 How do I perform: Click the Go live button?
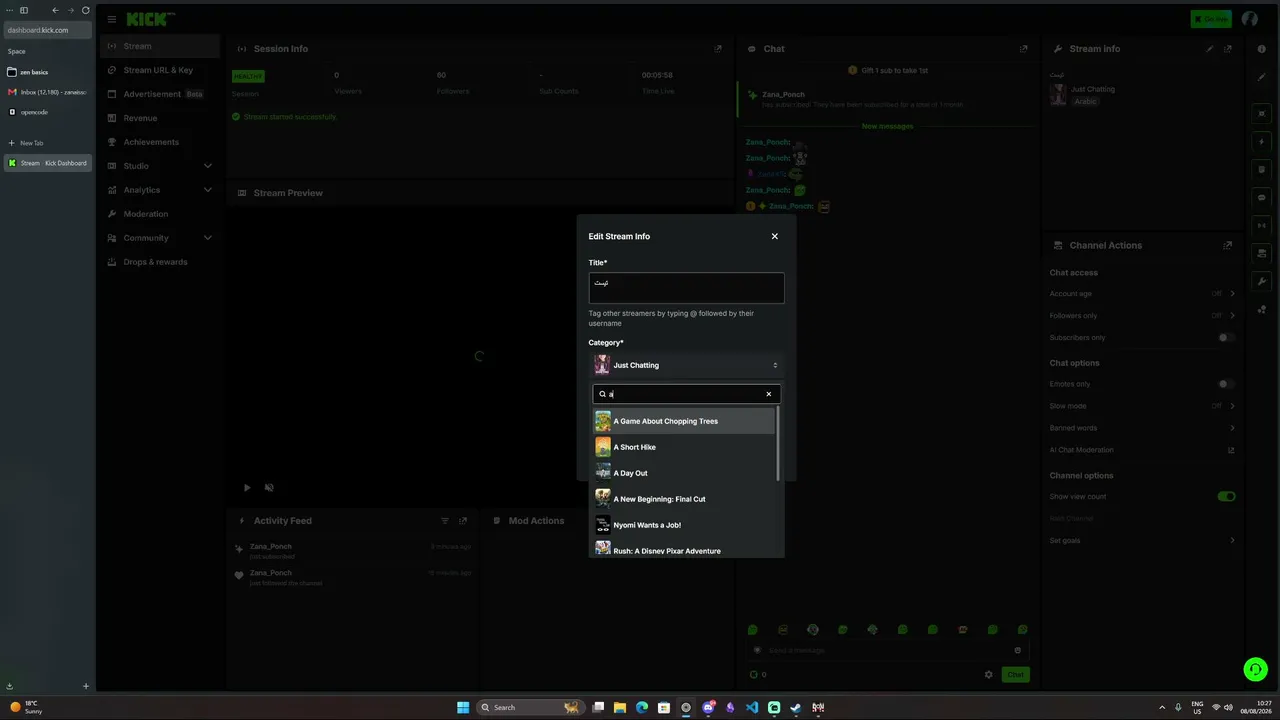coord(1211,19)
